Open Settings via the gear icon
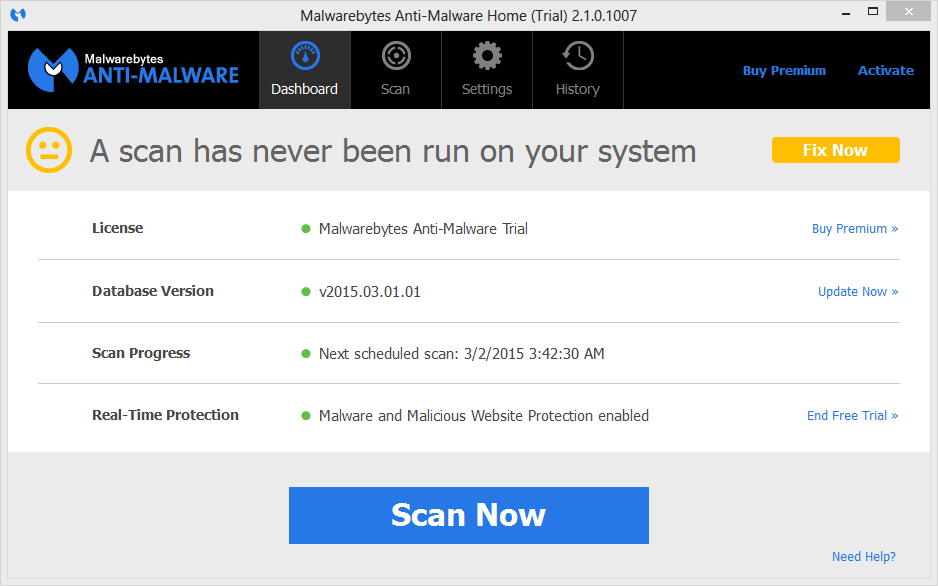The height and width of the screenshot is (586, 938). point(487,56)
